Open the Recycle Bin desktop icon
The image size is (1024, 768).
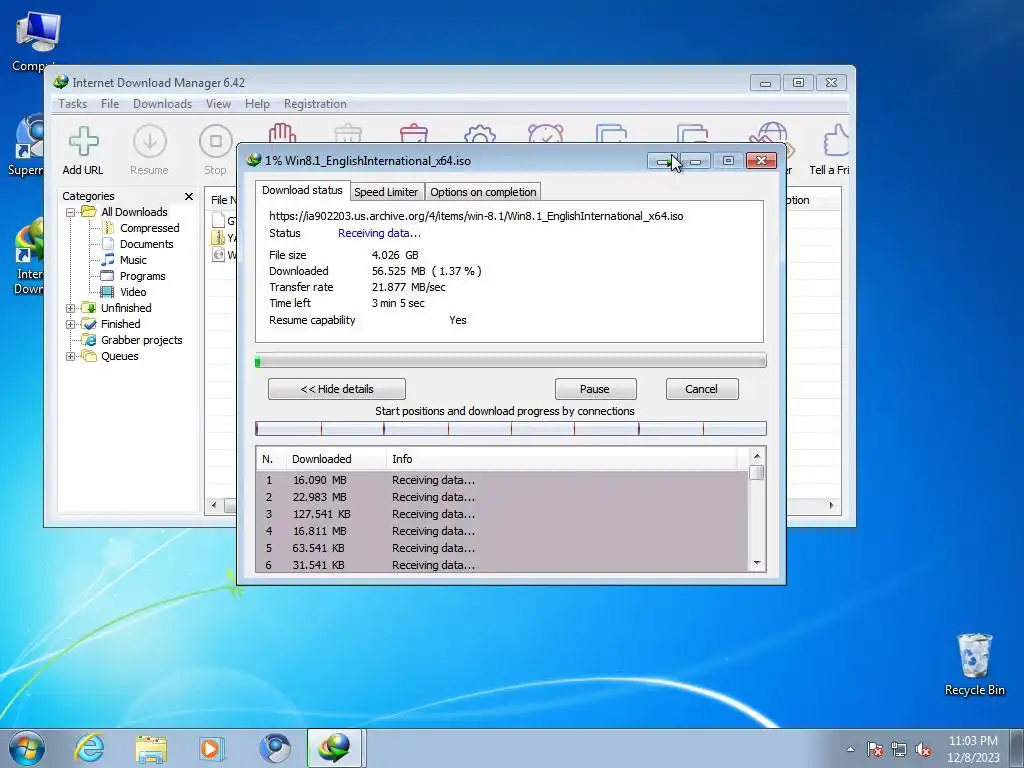[974, 664]
